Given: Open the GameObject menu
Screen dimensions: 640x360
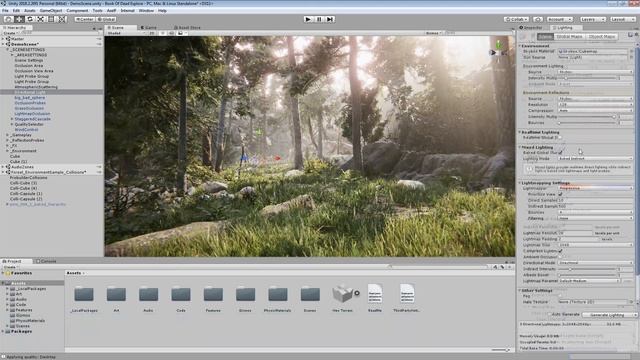Looking at the screenshot, I should click(51, 11).
